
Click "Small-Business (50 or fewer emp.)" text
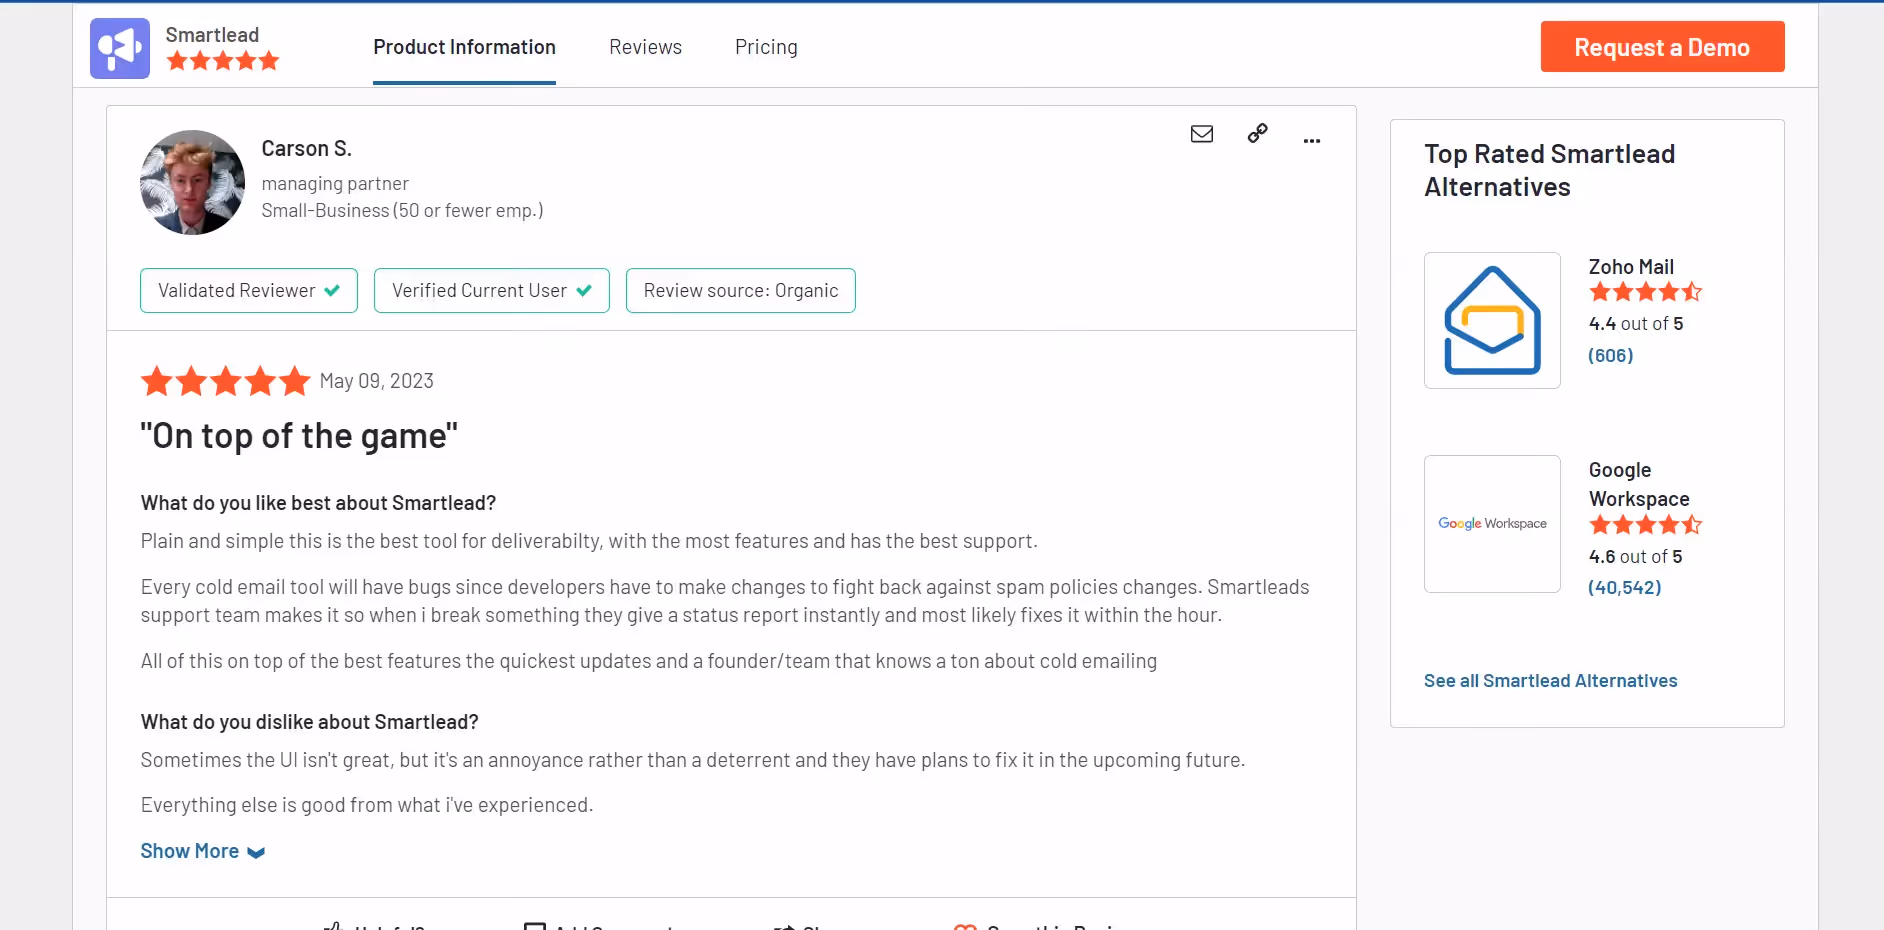coord(402,211)
